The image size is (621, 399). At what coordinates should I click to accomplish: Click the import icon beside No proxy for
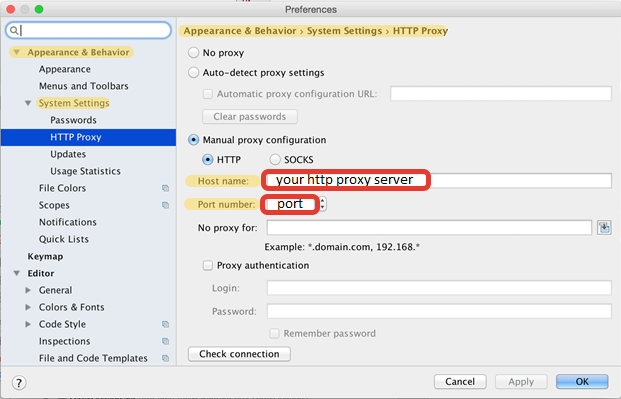point(604,228)
